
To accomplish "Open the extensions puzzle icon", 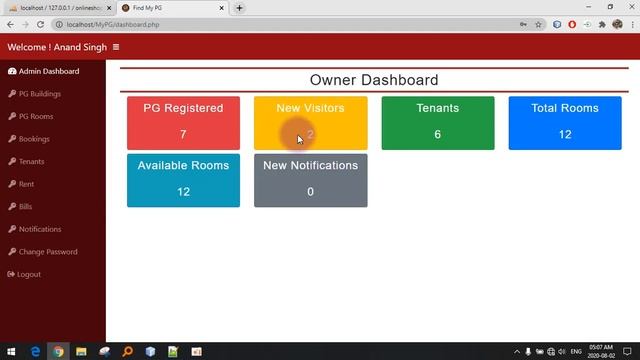I will point(602,24).
